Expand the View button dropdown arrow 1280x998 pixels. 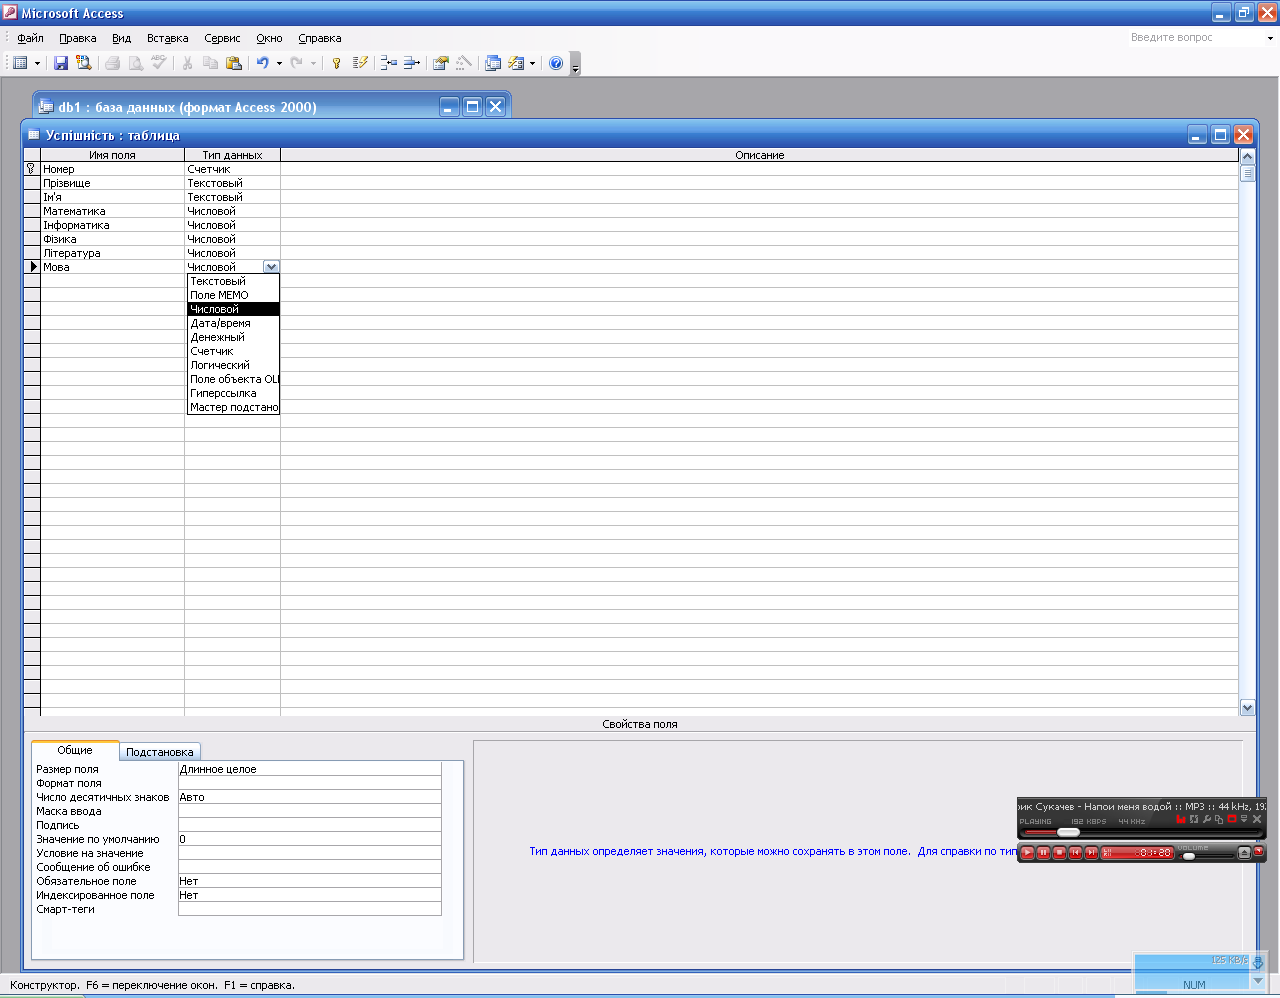pyautogui.click(x=38, y=63)
